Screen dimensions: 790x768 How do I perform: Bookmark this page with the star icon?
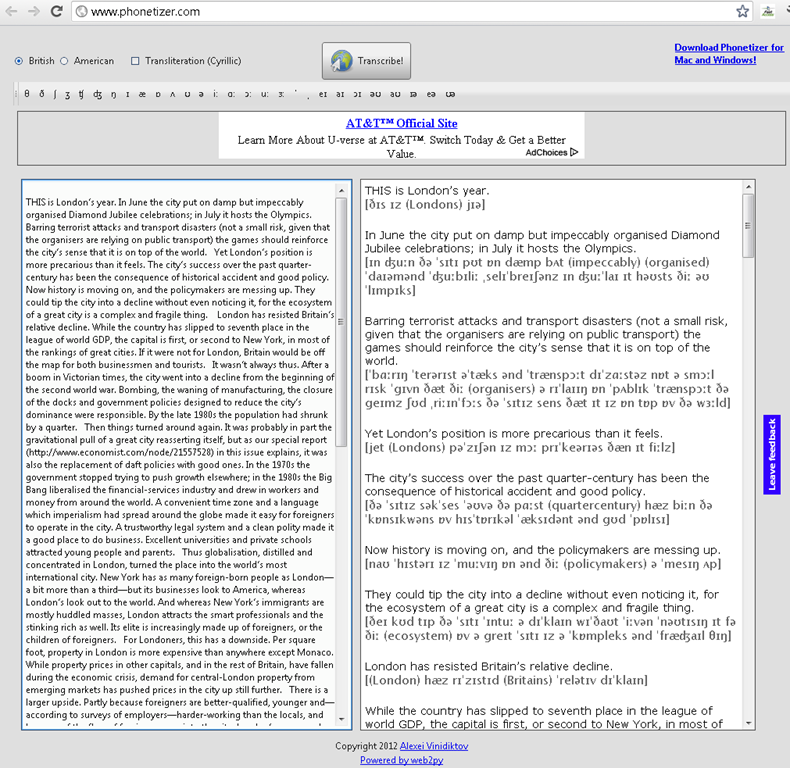pyautogui.click(x=742, y=11)
